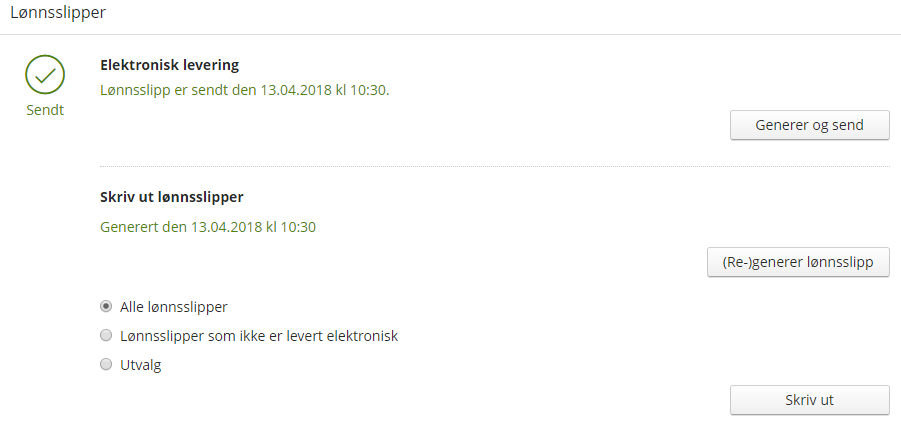
Task: Click the dotted divider between sections
Action: [495, 167]
